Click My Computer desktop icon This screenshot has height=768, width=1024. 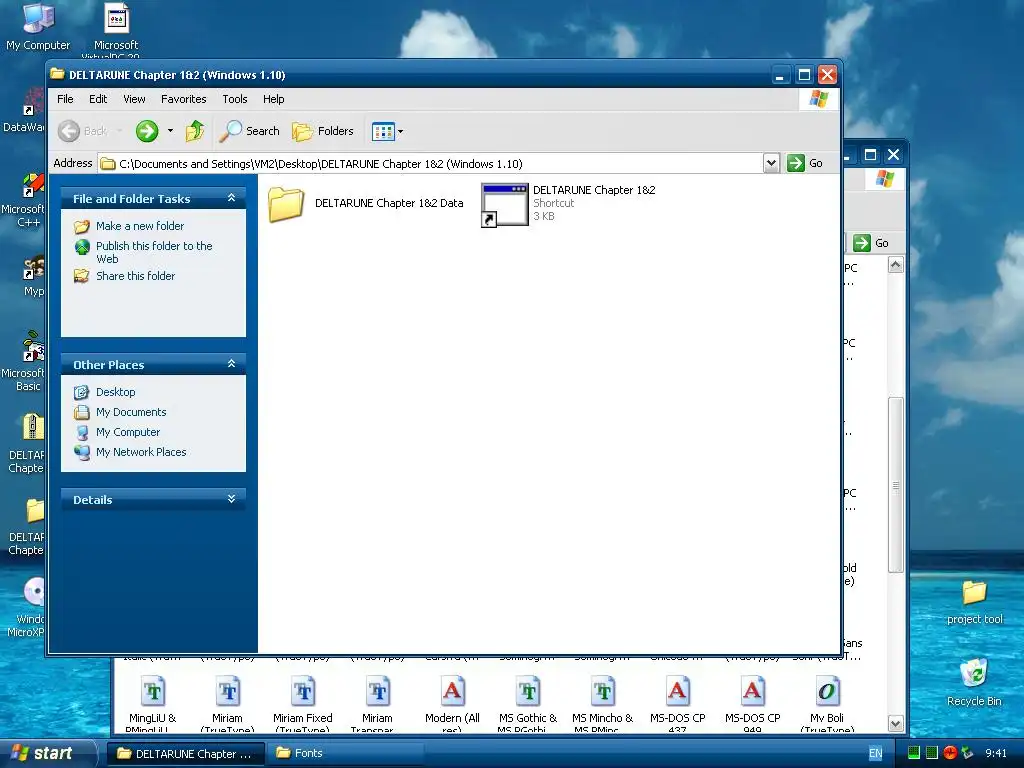(38, 27)
